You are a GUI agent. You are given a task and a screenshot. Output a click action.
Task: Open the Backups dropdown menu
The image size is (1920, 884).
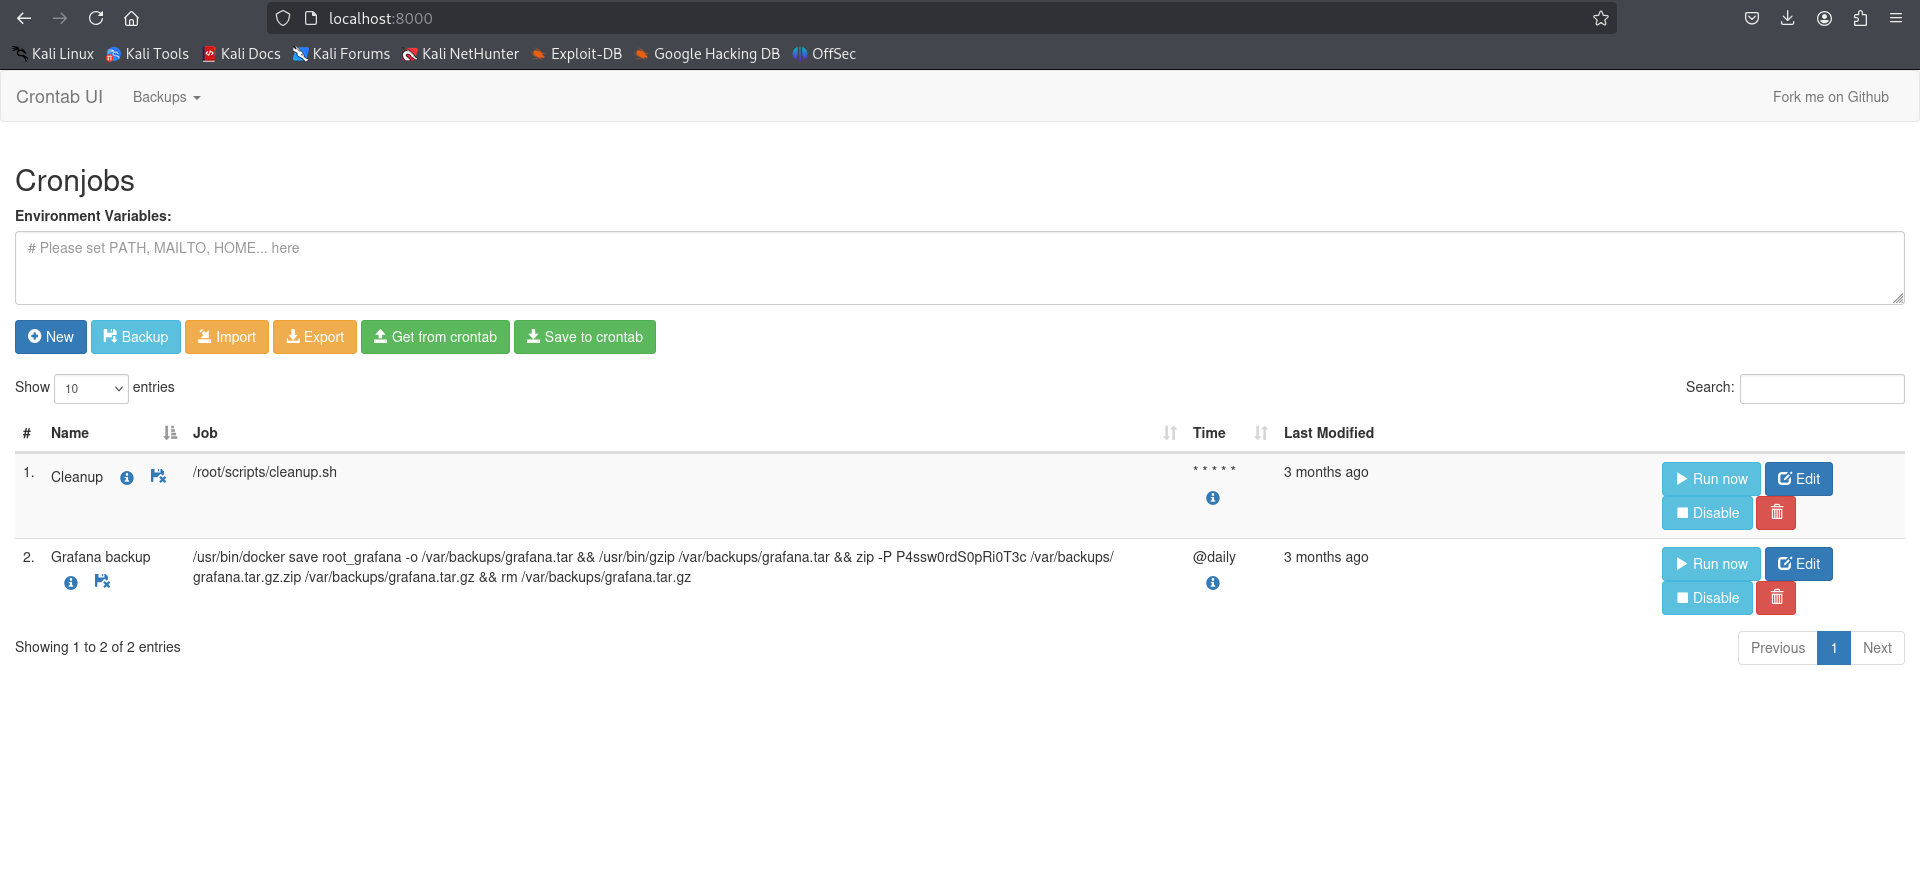166,97
